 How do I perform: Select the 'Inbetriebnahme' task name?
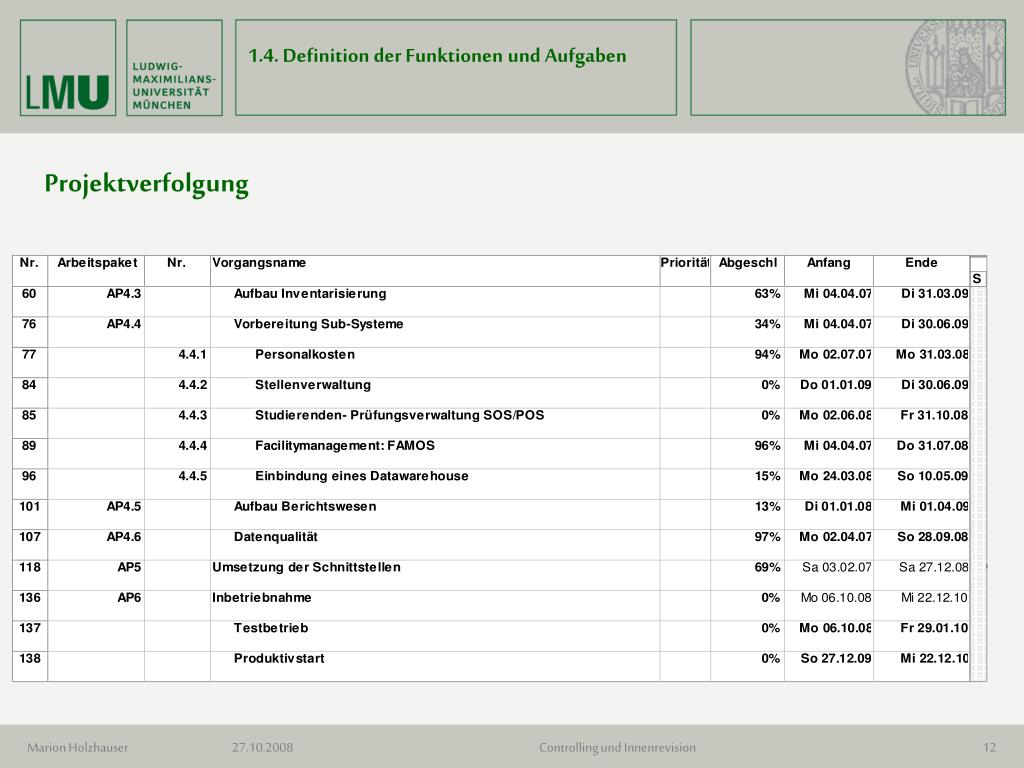(262, 598)
